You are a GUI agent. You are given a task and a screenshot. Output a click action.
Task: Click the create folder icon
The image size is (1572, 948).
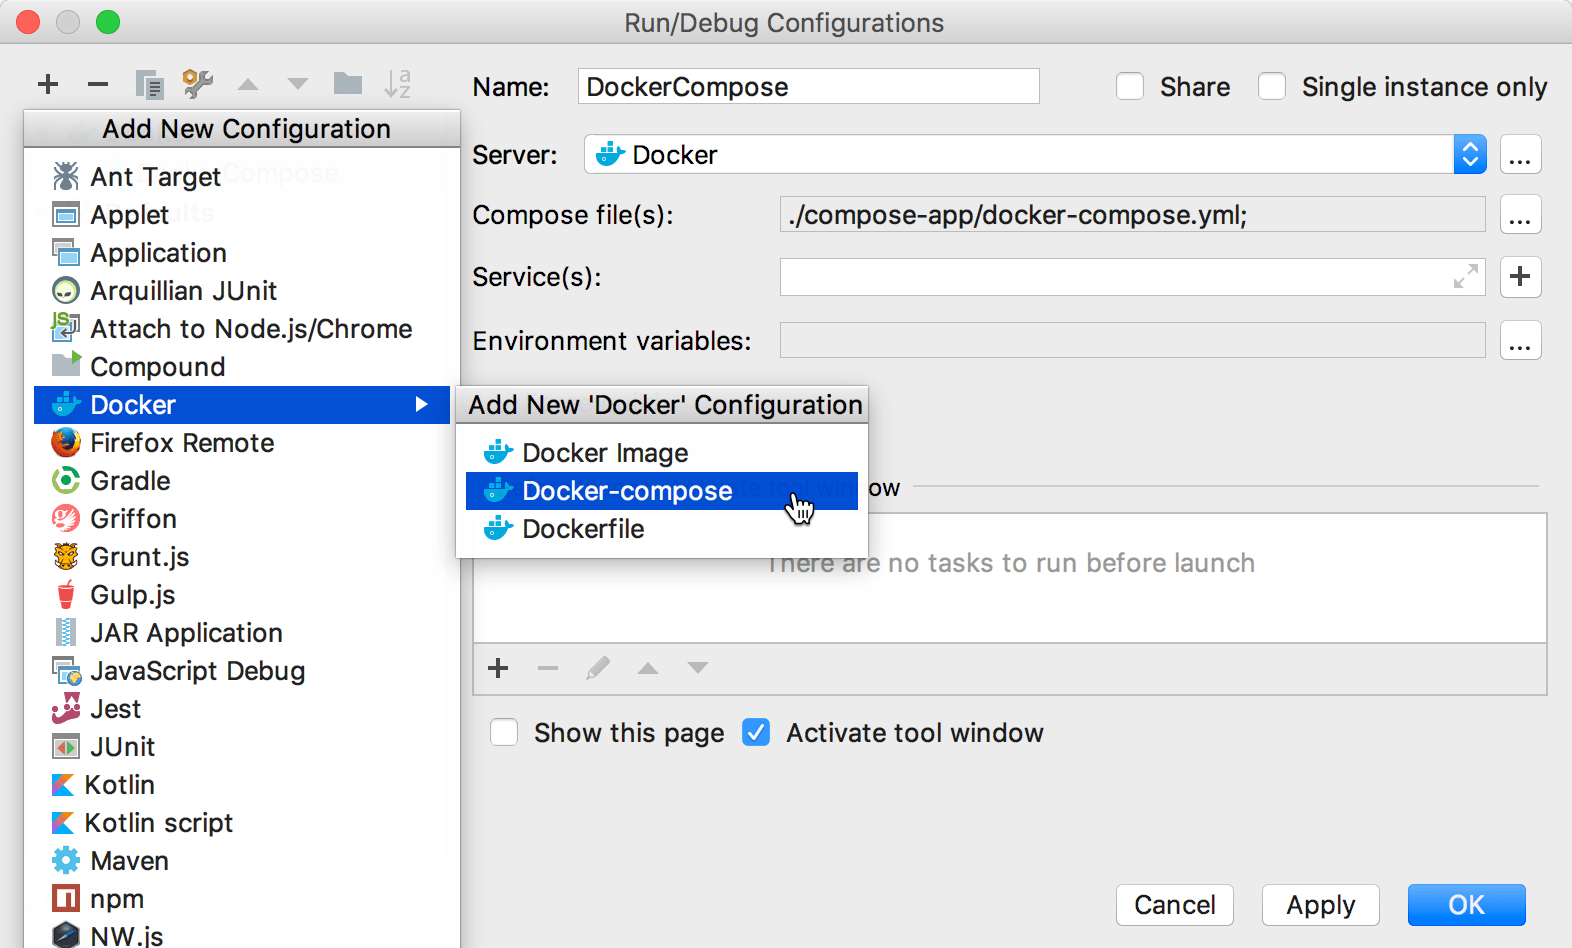348,83
